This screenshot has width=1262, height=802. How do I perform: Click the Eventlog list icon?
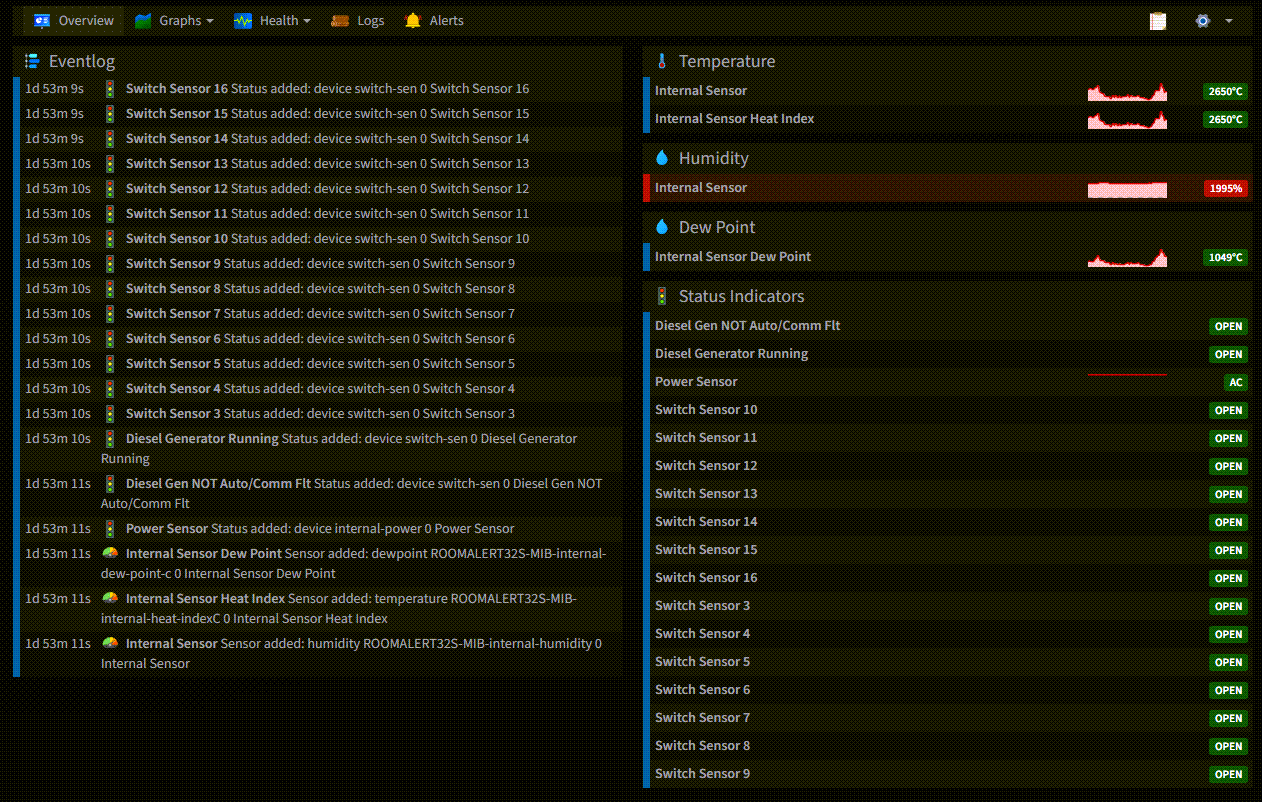pos(32,62)
